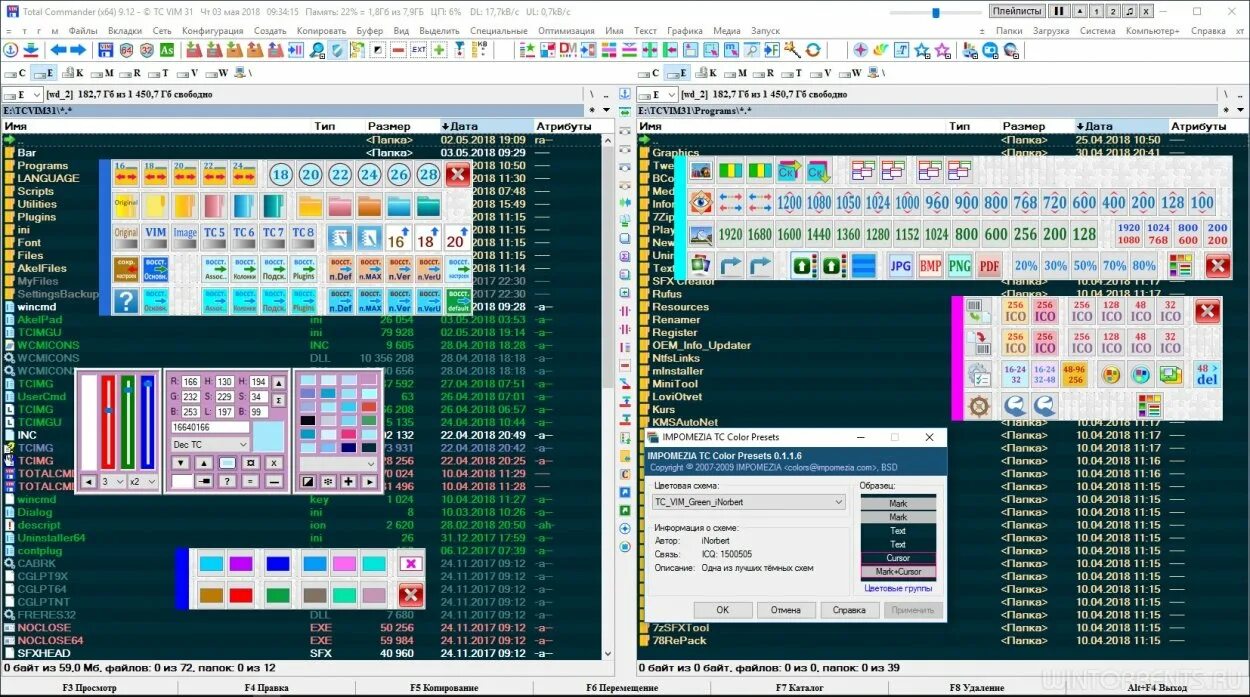Open the Оптимизация menu
This screenshot has width=1250, height=697.
[565, 31]
